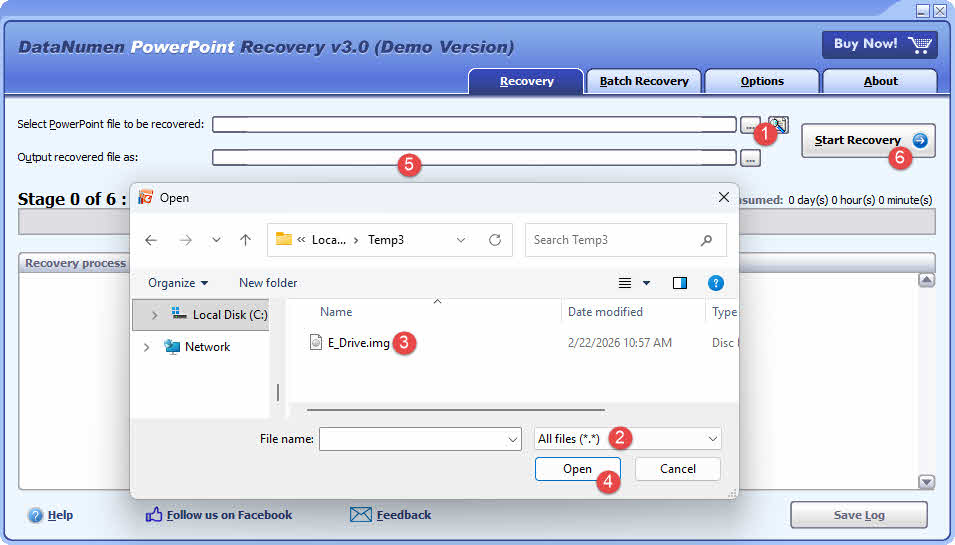Screen dimensions: 955x545
Task: Click the Start Recovery button
Action: click(868, 141)
